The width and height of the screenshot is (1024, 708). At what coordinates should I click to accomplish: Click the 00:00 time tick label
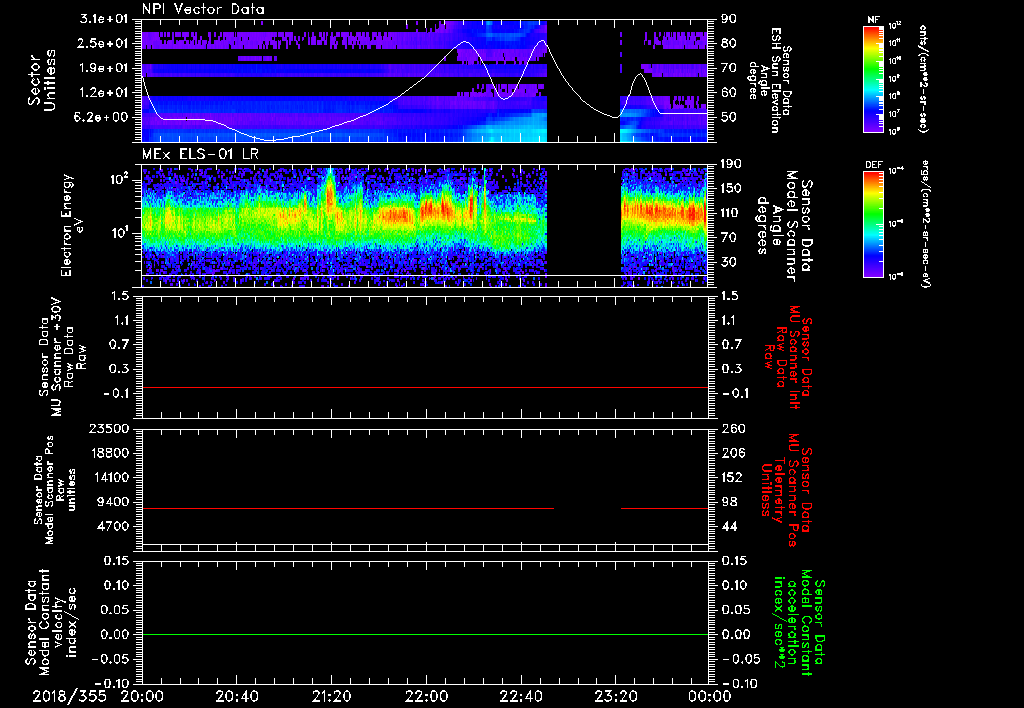710,696
